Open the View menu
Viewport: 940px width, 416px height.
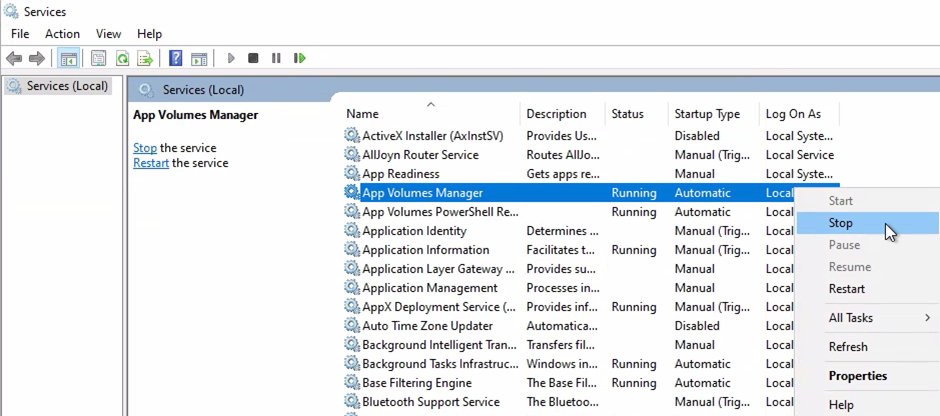click(x=108, y=34)
